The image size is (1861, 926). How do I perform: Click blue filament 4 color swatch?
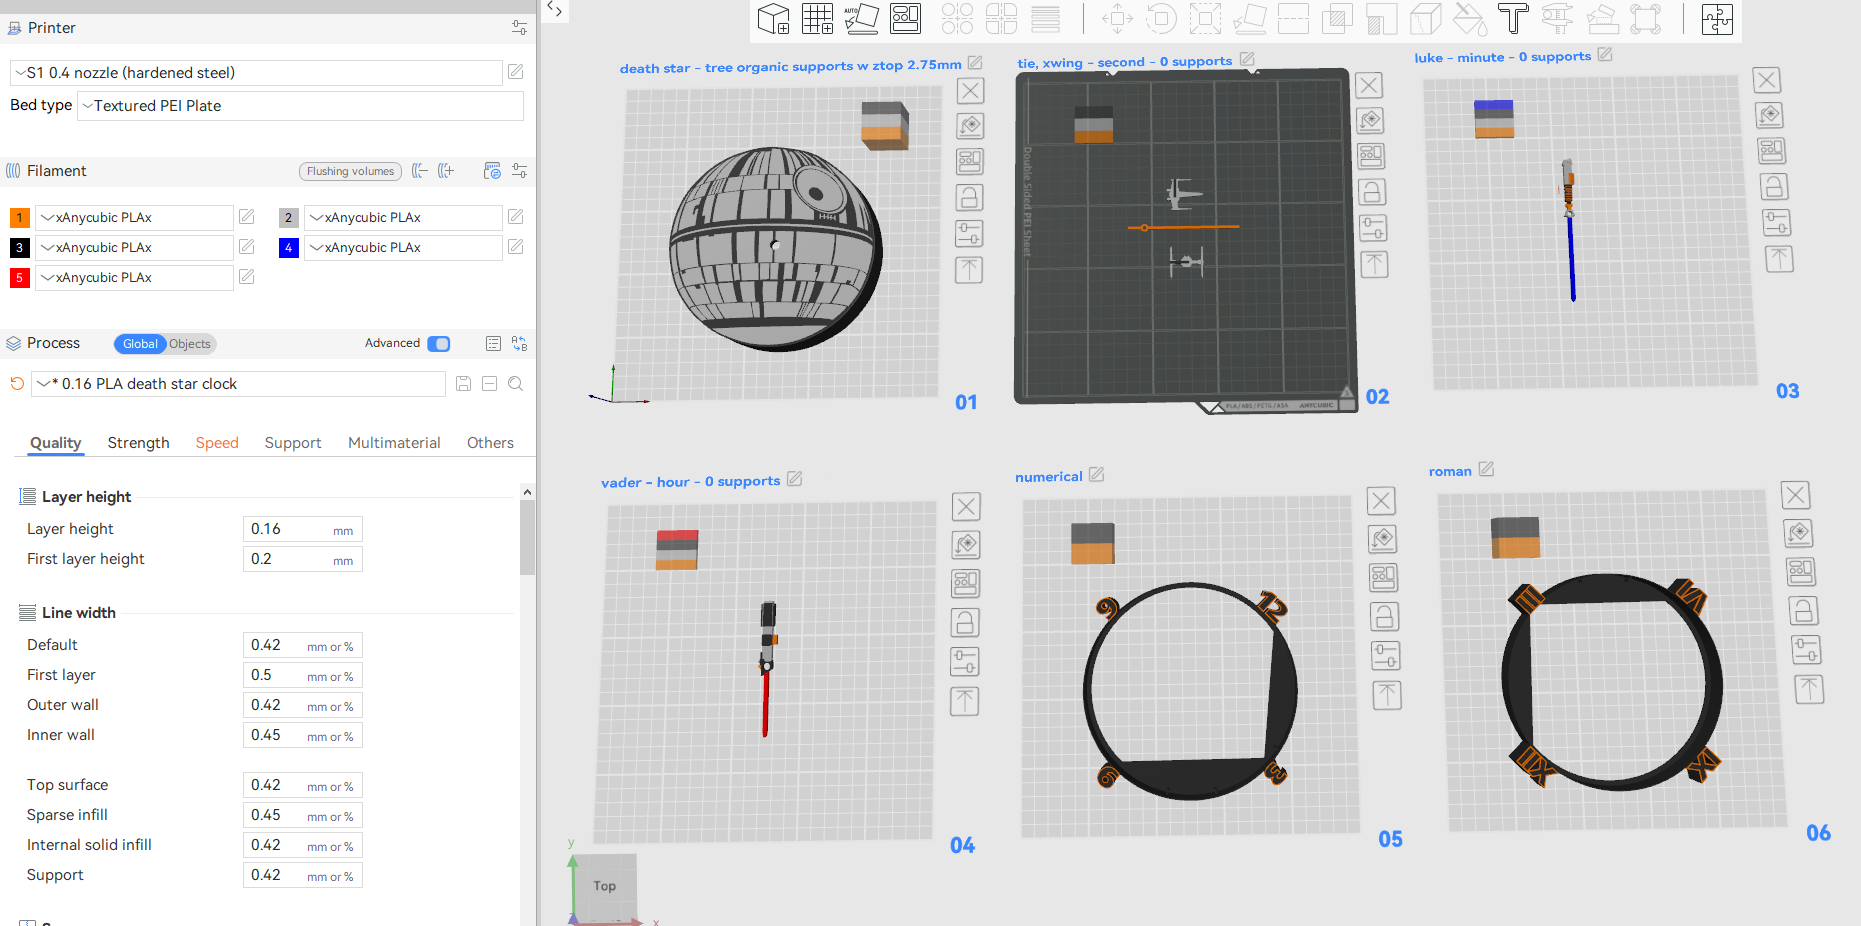(289, 247)
